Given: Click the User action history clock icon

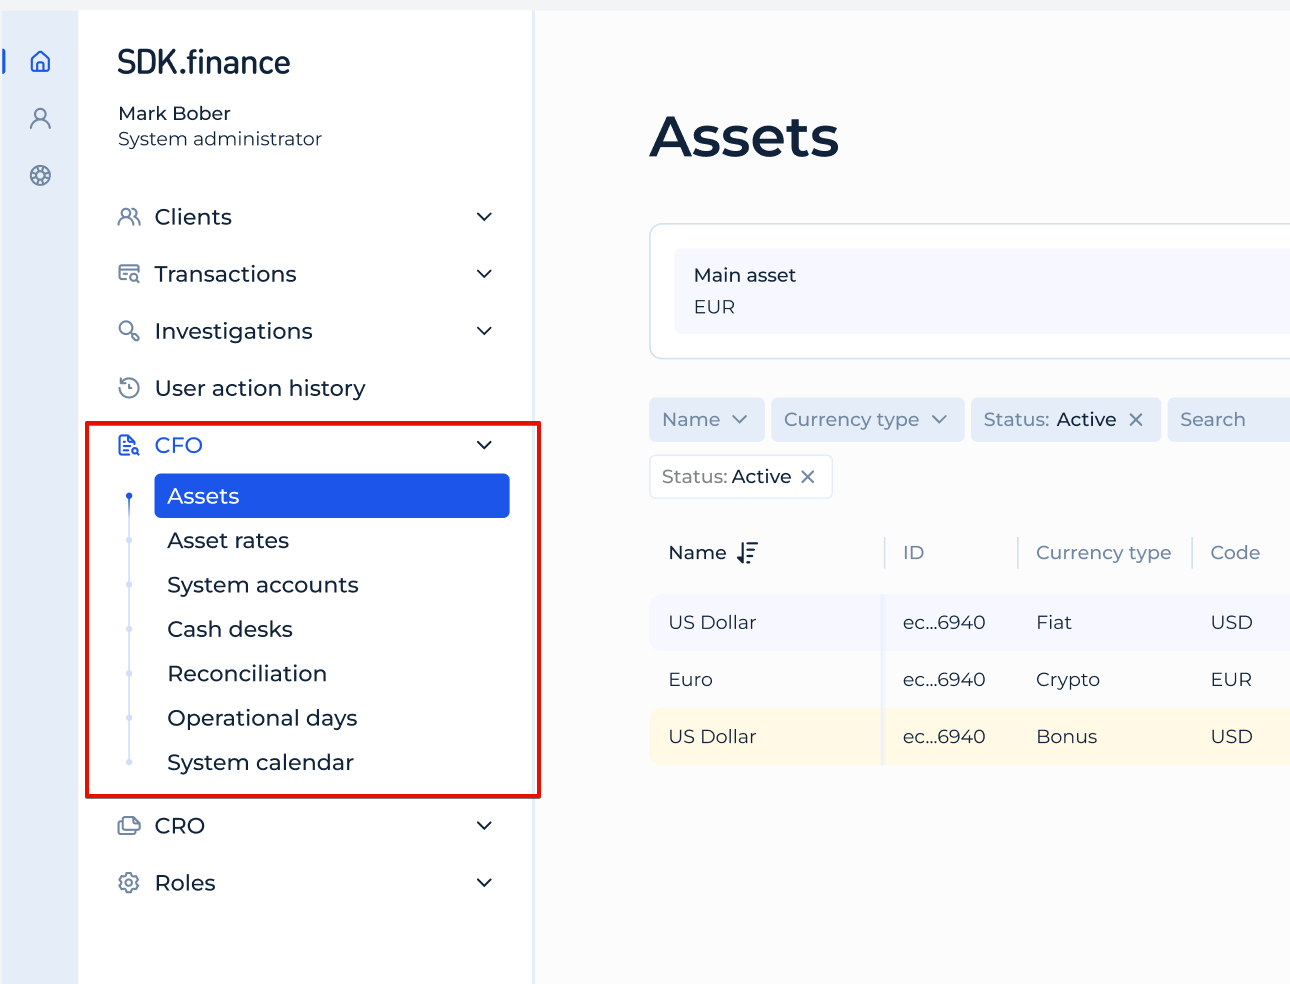Looking at the screenshot, I should (x=128, y=388).
